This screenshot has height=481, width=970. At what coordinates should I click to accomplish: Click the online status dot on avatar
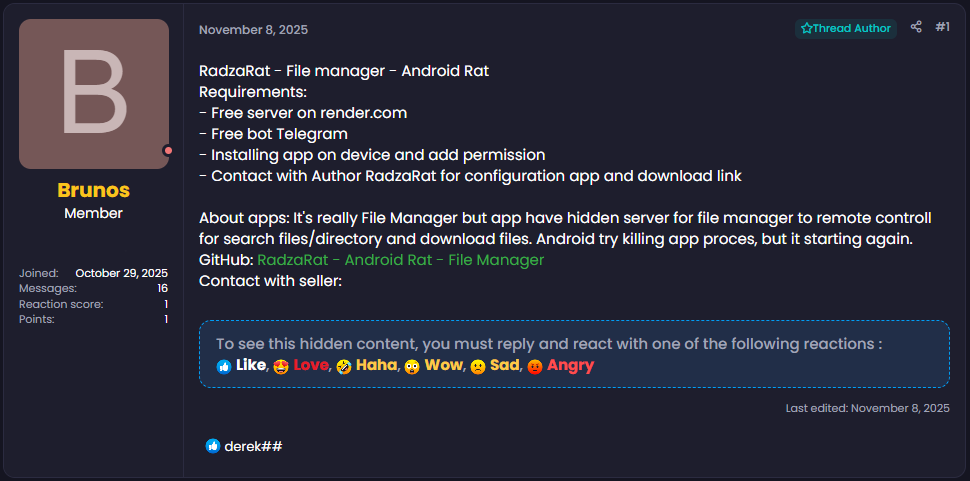tap(168, 151)
